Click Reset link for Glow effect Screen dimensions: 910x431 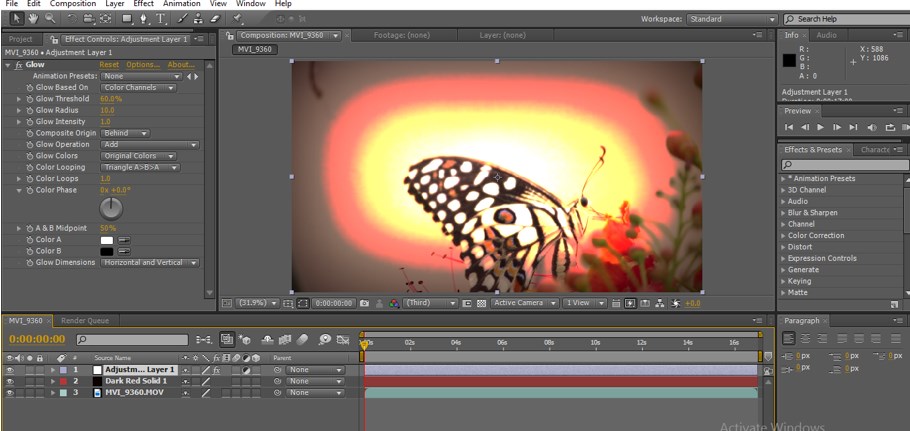109,65
